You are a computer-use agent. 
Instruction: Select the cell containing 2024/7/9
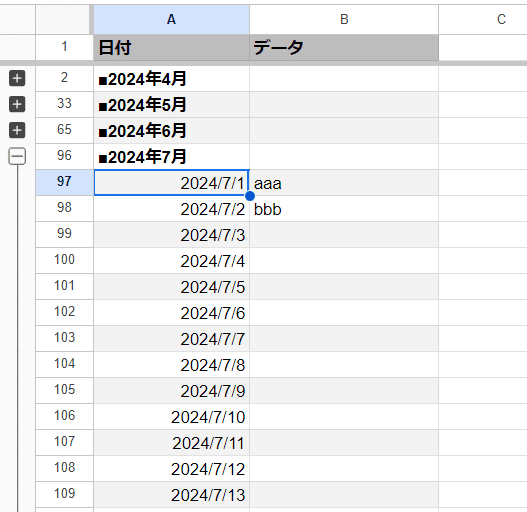click(171, 390)
